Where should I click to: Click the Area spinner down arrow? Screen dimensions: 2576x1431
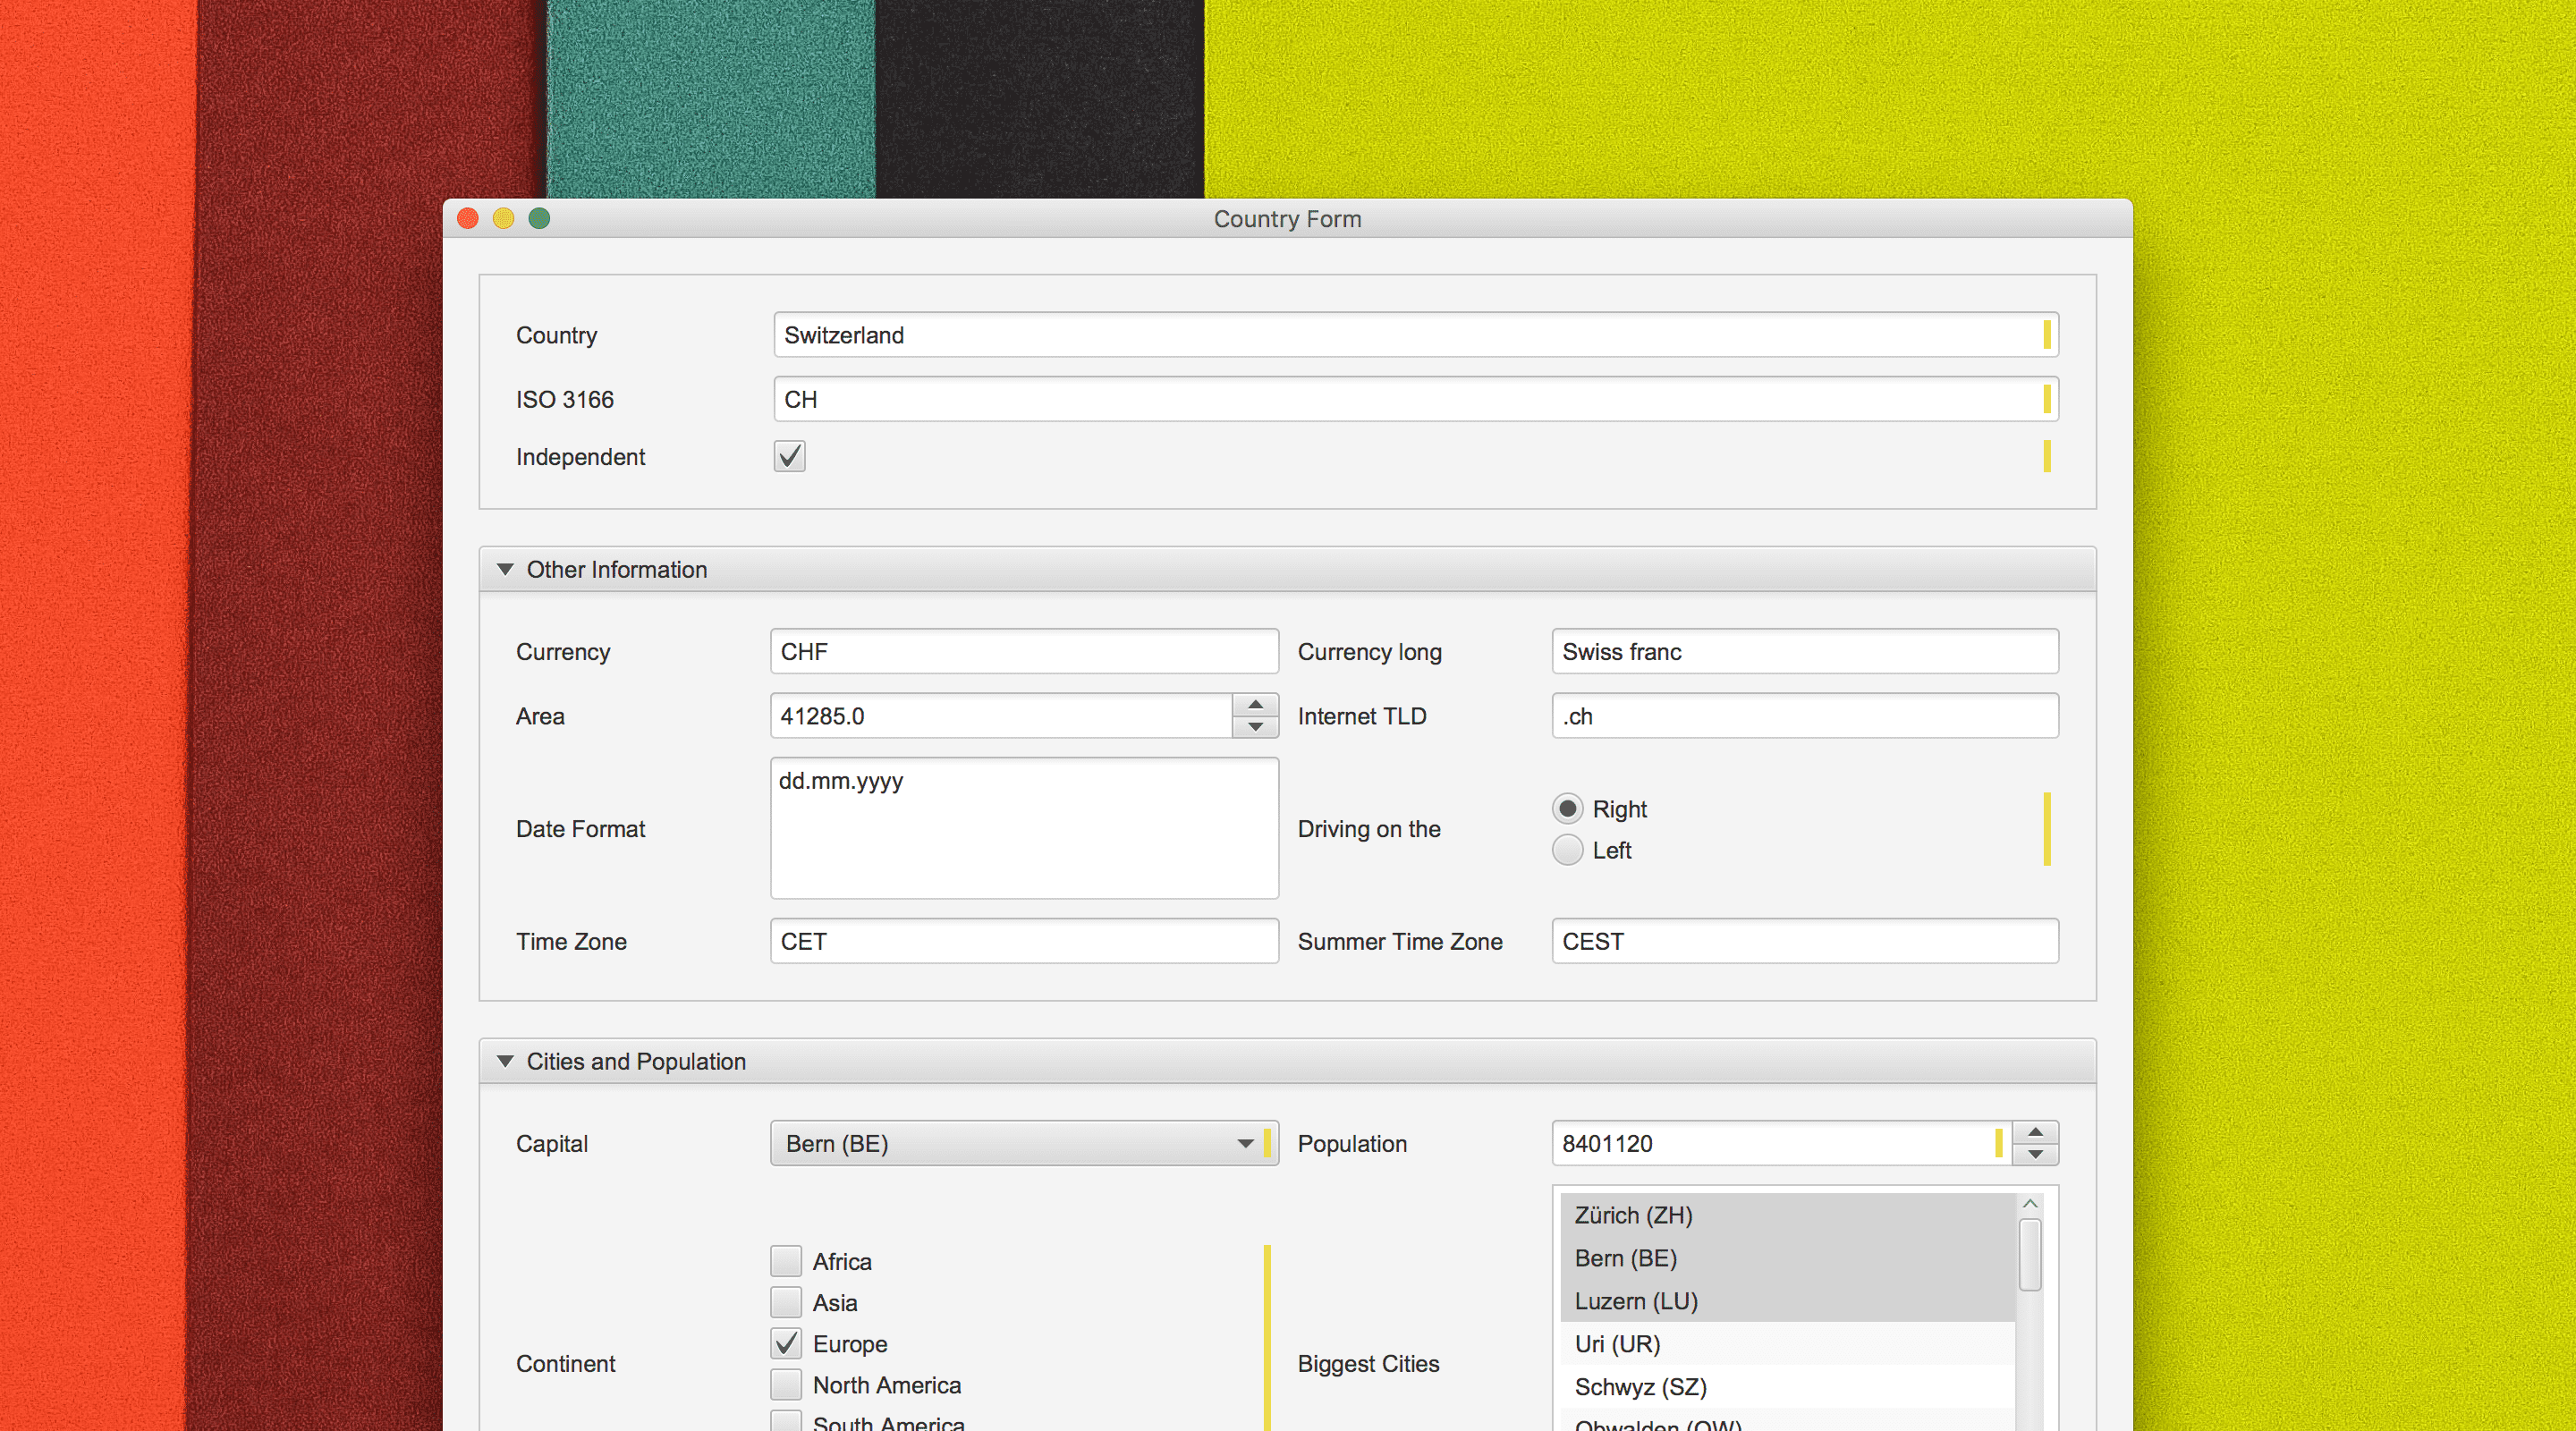pyautogui.click(x=1255, y=727)
